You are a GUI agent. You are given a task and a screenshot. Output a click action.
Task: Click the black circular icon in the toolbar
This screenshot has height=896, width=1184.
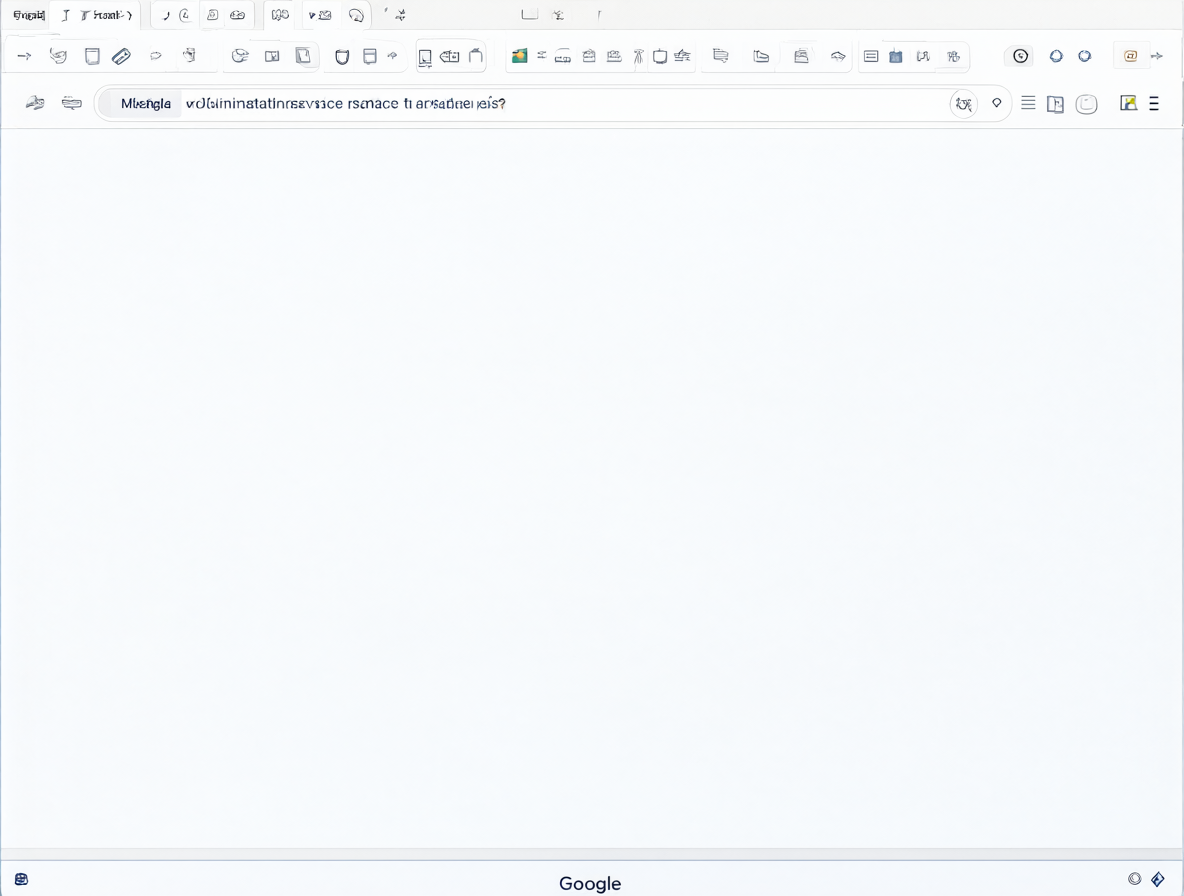pyautogui.click(x=1021, y=56)
